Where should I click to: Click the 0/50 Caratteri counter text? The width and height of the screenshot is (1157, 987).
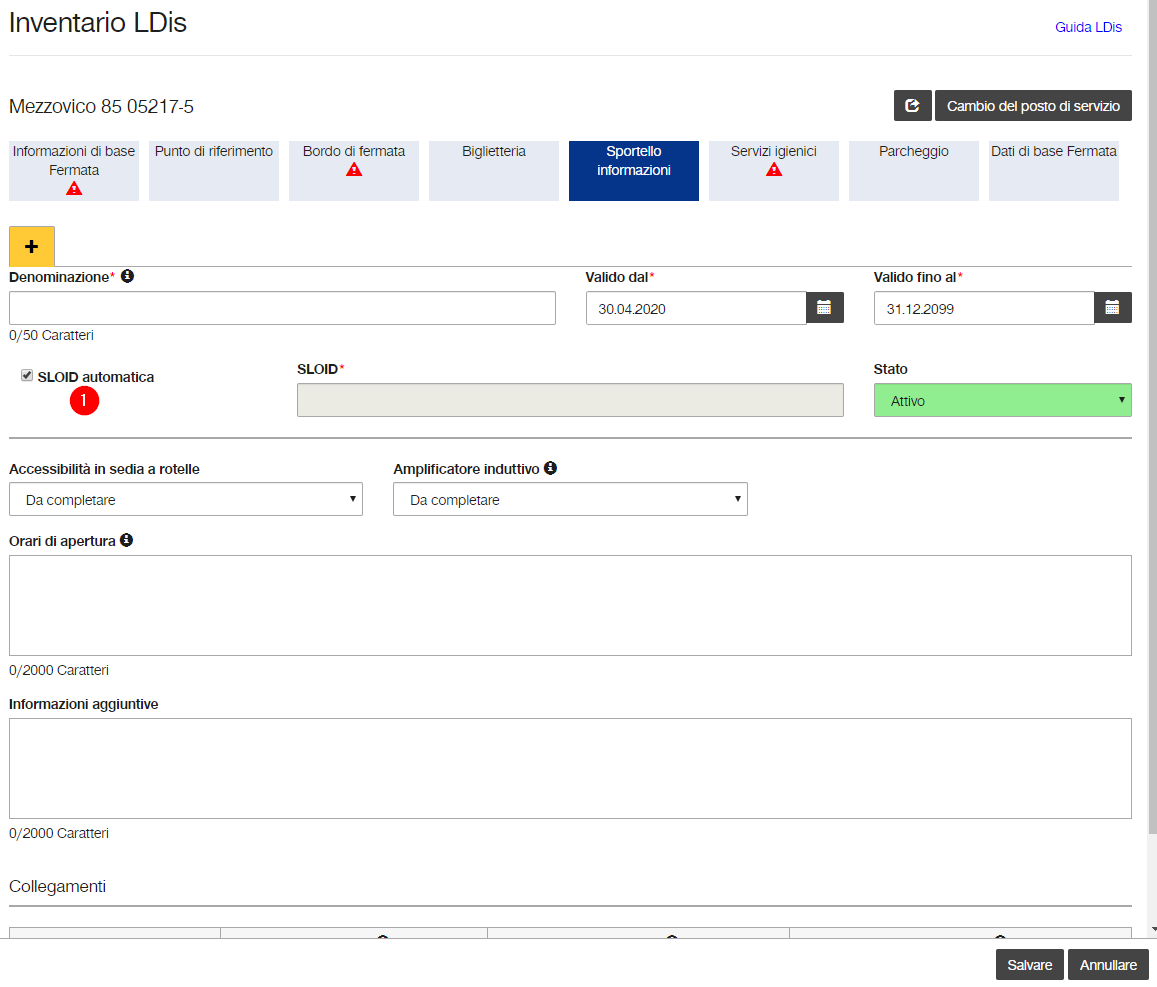click(51, 335)
